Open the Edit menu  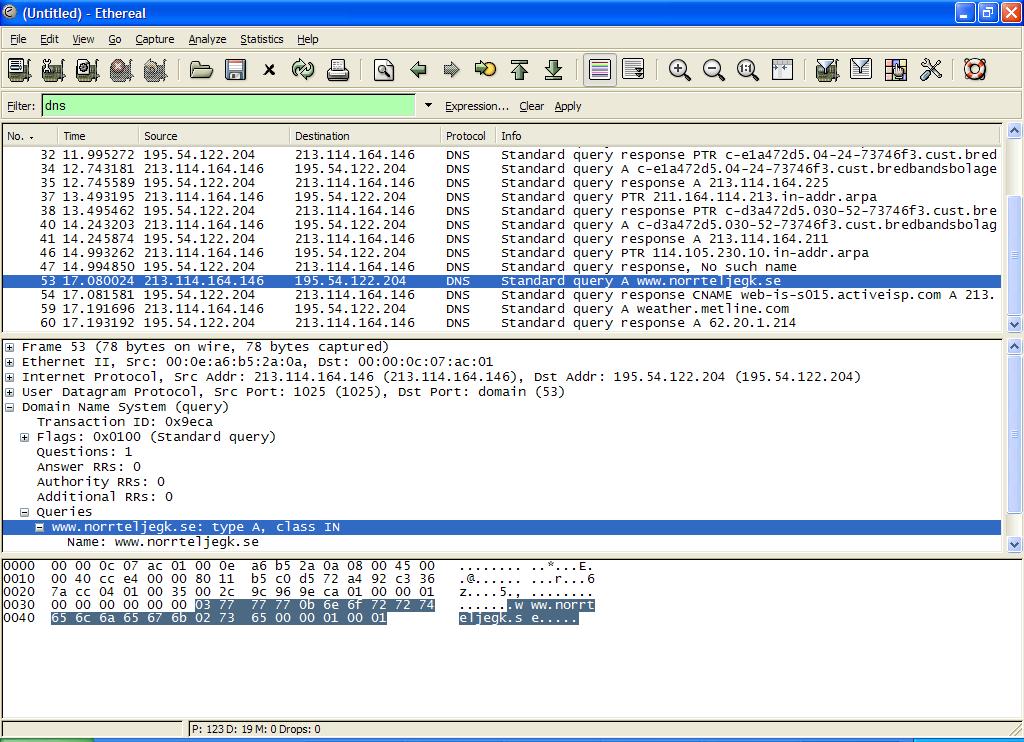point(49,39)
